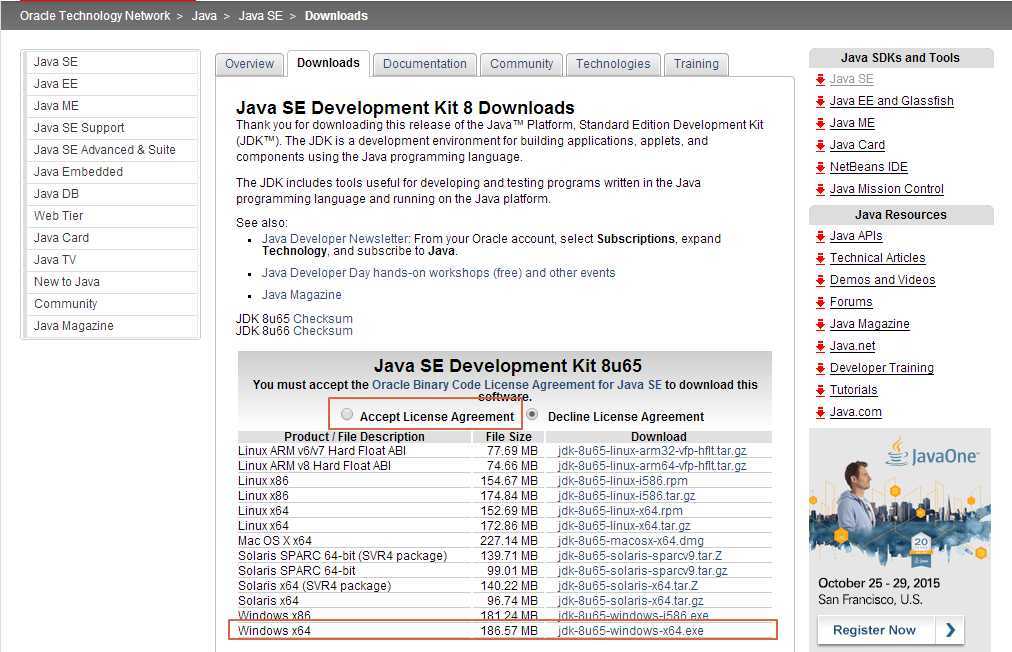Click the arrow icon on Register Now button

coord(950,630)
